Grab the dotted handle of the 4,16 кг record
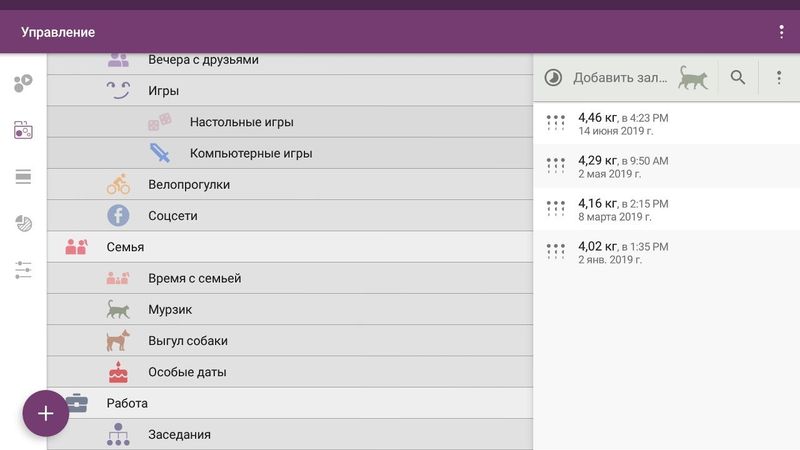The image size is (800, 450). click(556, 209)
